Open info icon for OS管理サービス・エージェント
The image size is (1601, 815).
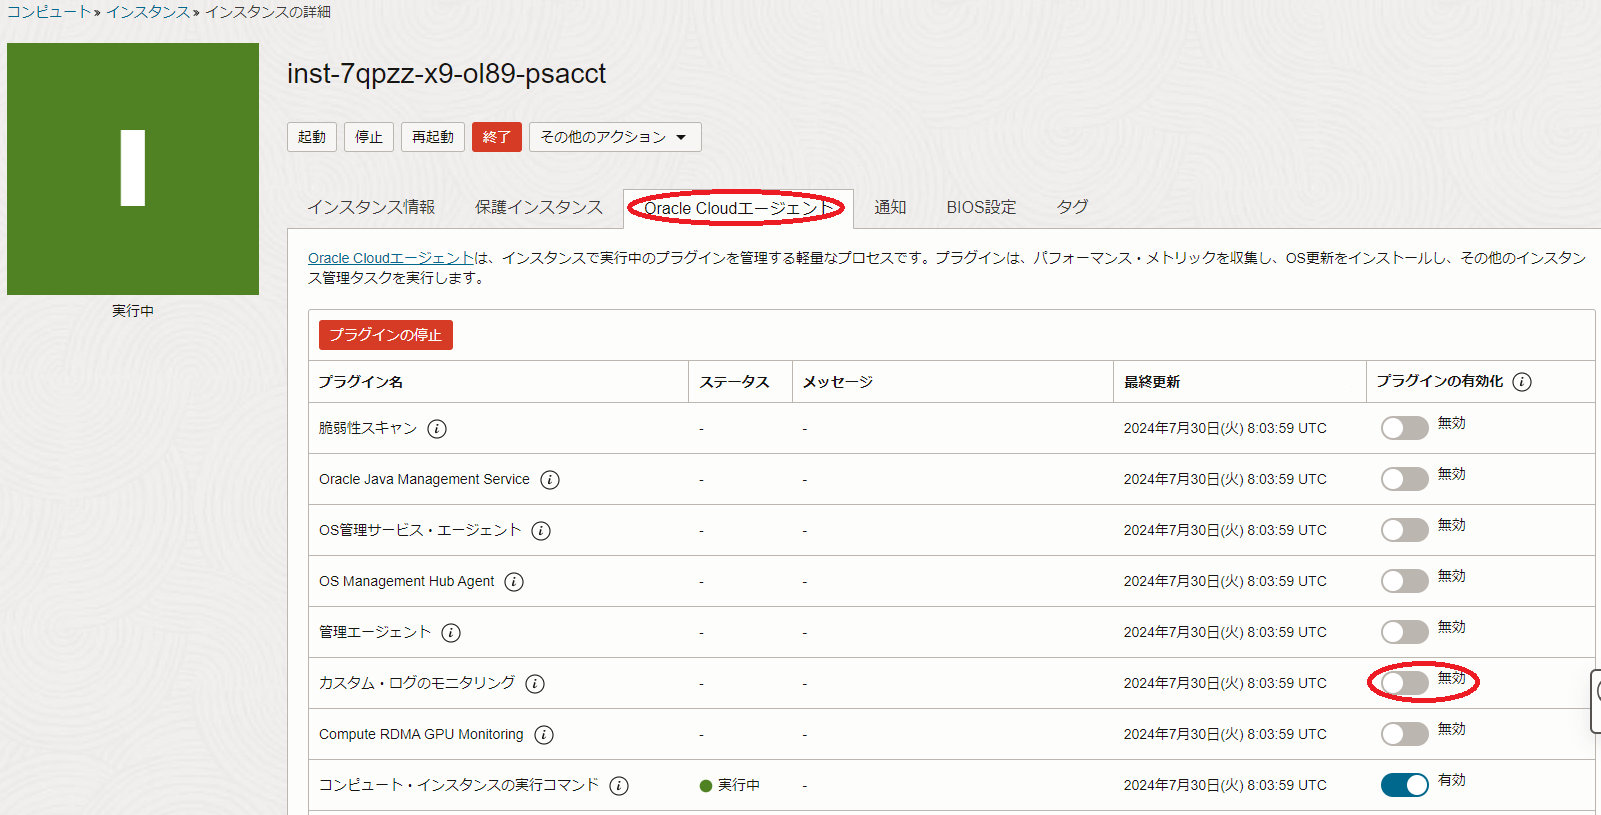(541, 531)
